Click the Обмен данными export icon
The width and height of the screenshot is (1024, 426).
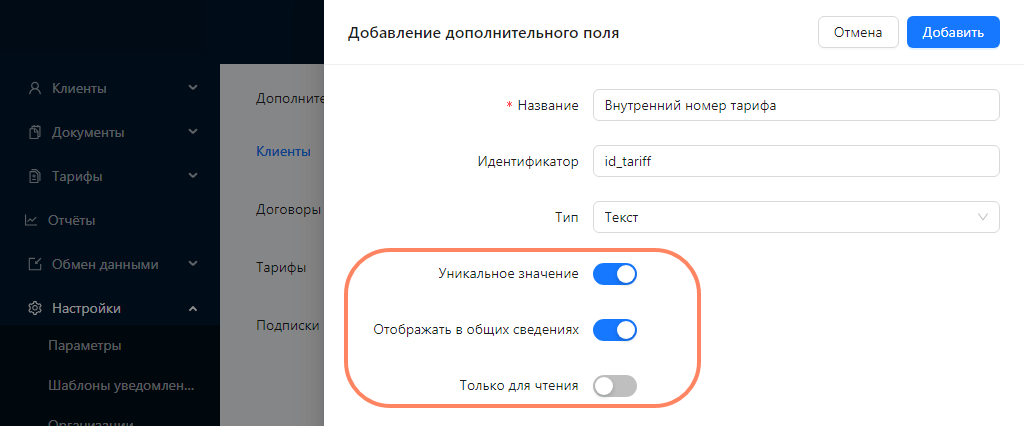coord(35,265)
